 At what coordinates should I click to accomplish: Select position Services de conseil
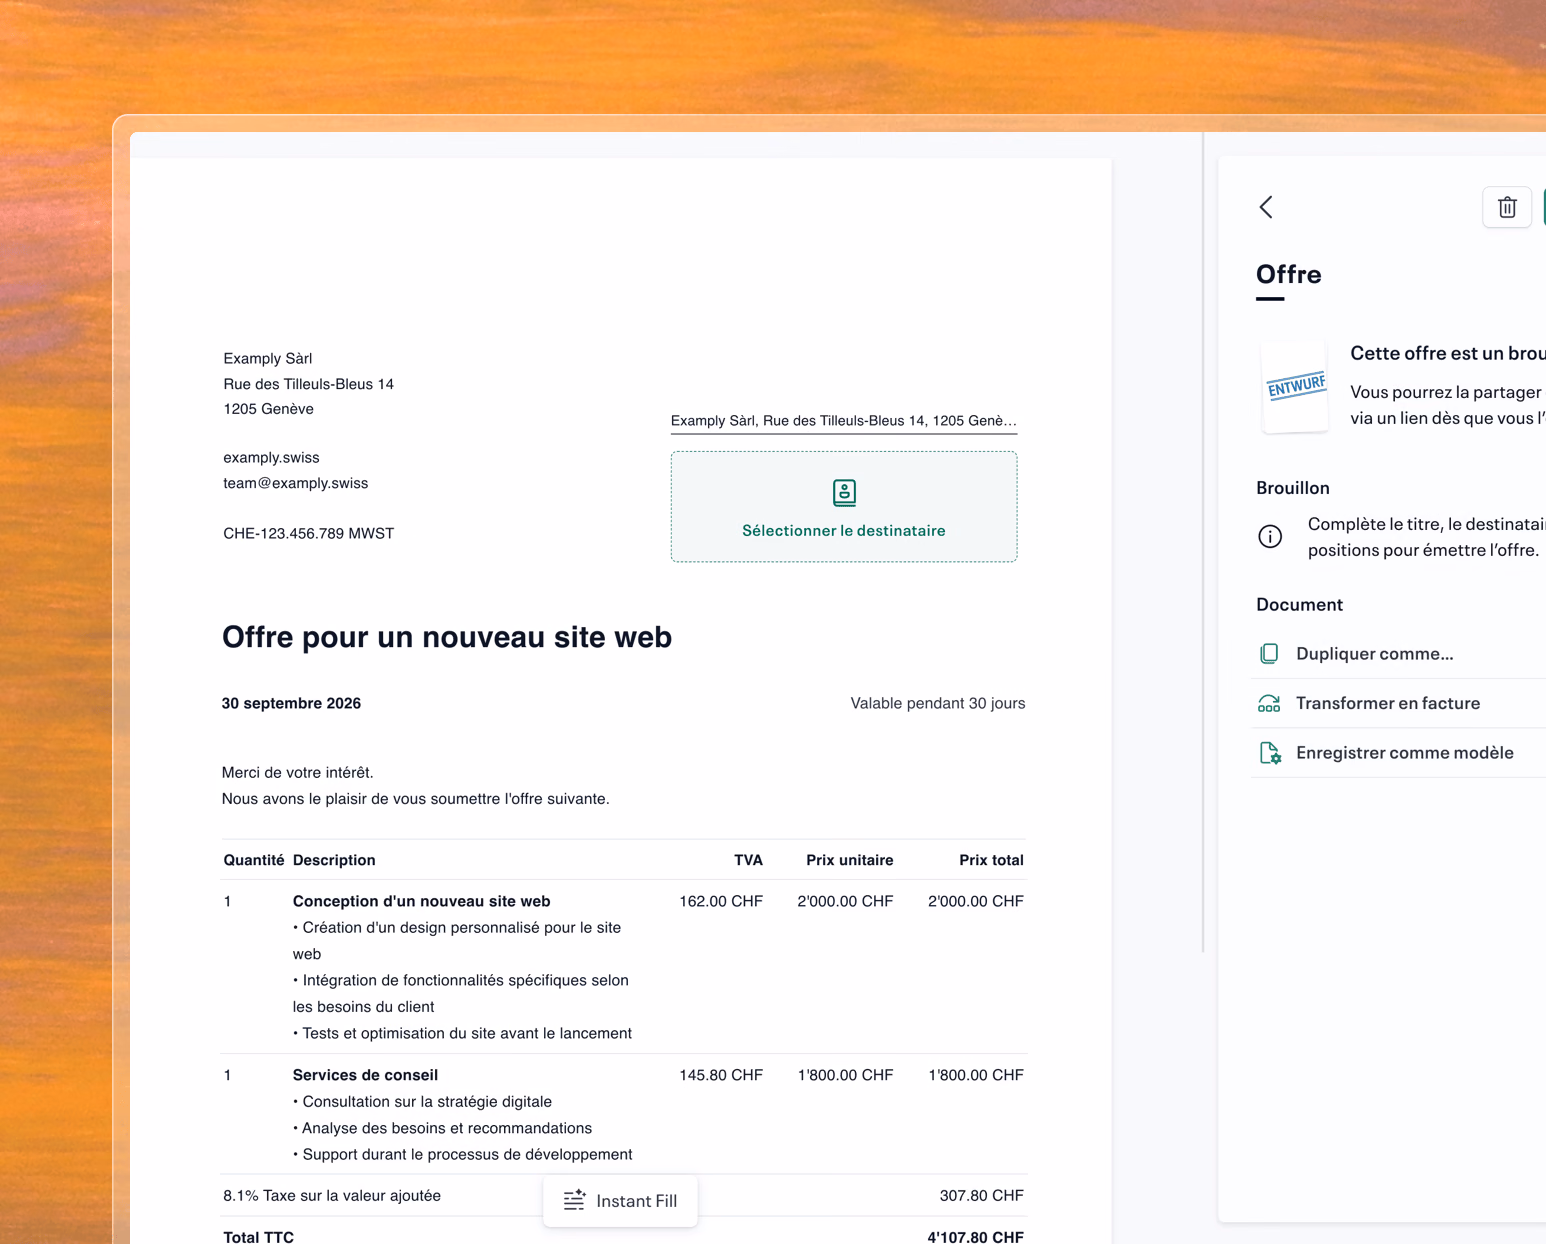coord(365,1076)
